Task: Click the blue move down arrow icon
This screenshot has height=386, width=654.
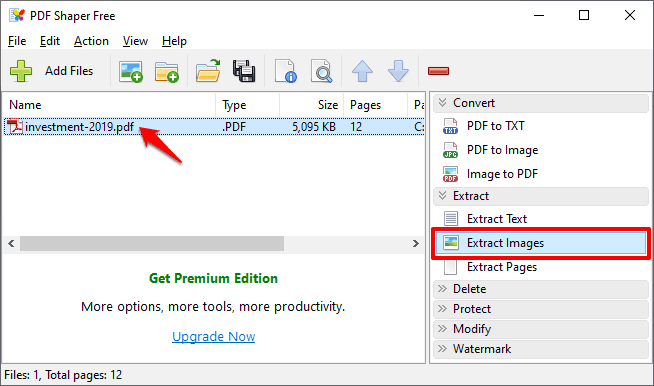Action: 398,71
